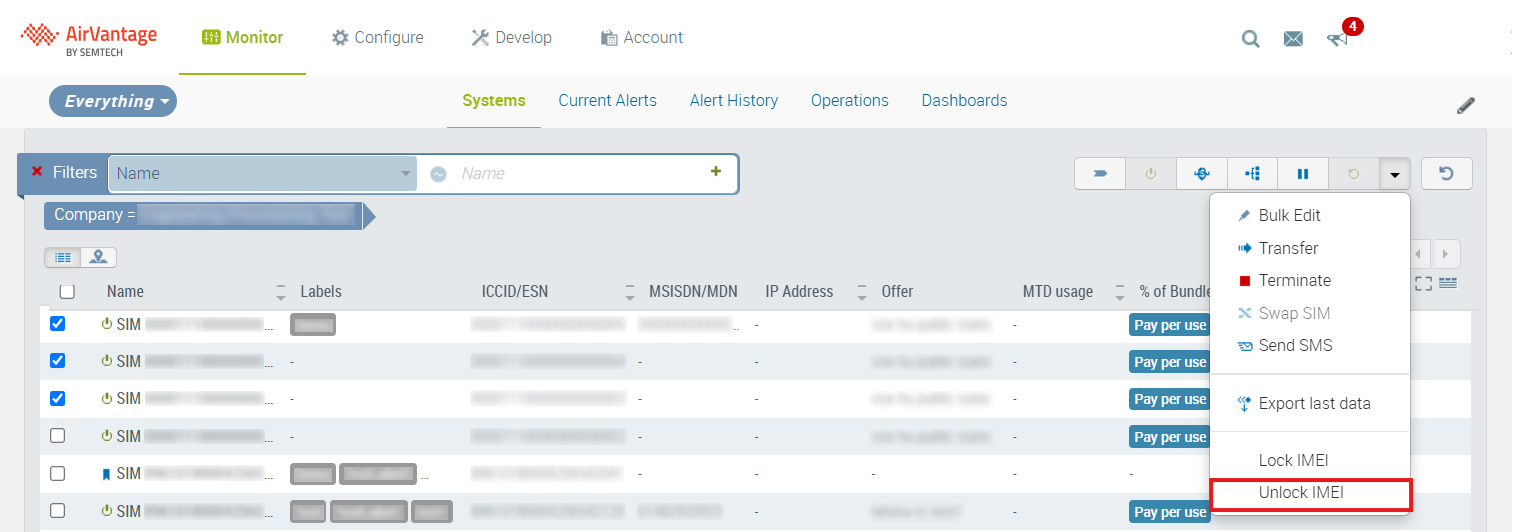Image resolution: width=1514 pixels, height=532 pixels.
Task: Open the mail envelope icon
Action: click(x=1293, y=39)
